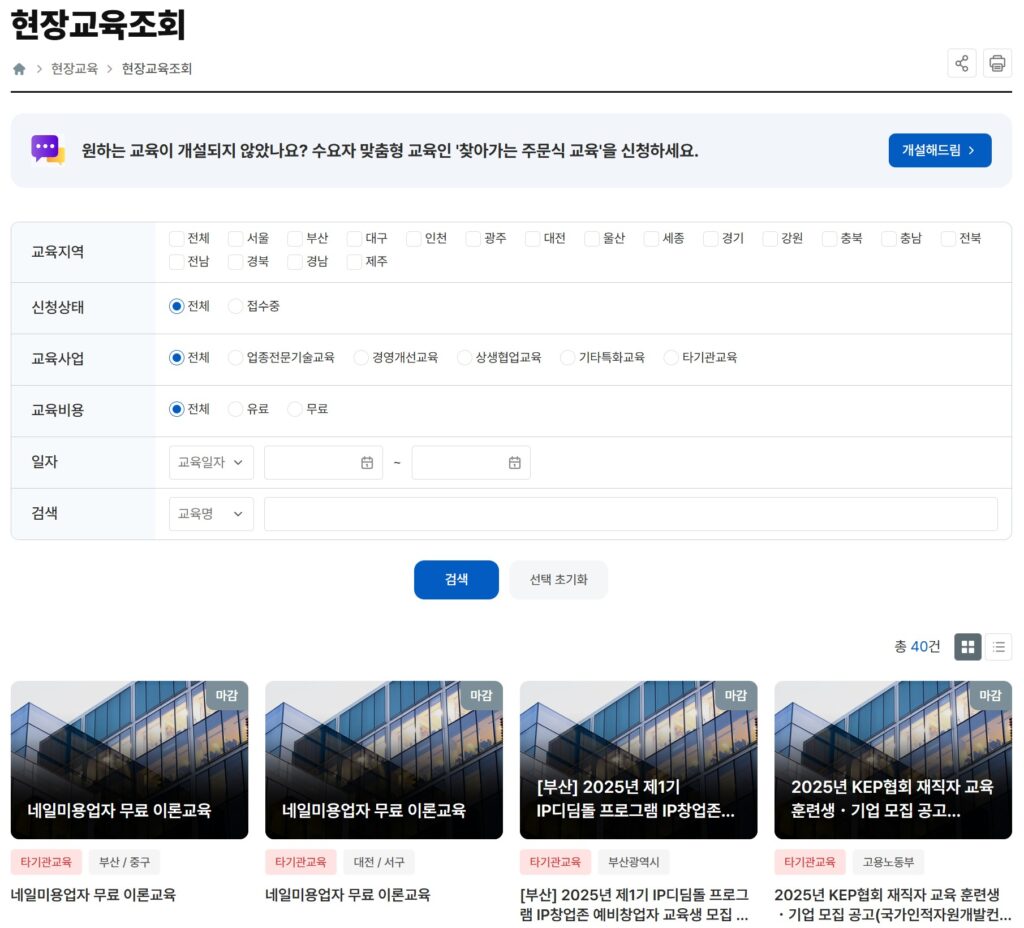Open the 부산 / 중구 네일미용업자 card thumbnail
The width and height of the screenshot is (1024, 928).
point(129,760)
